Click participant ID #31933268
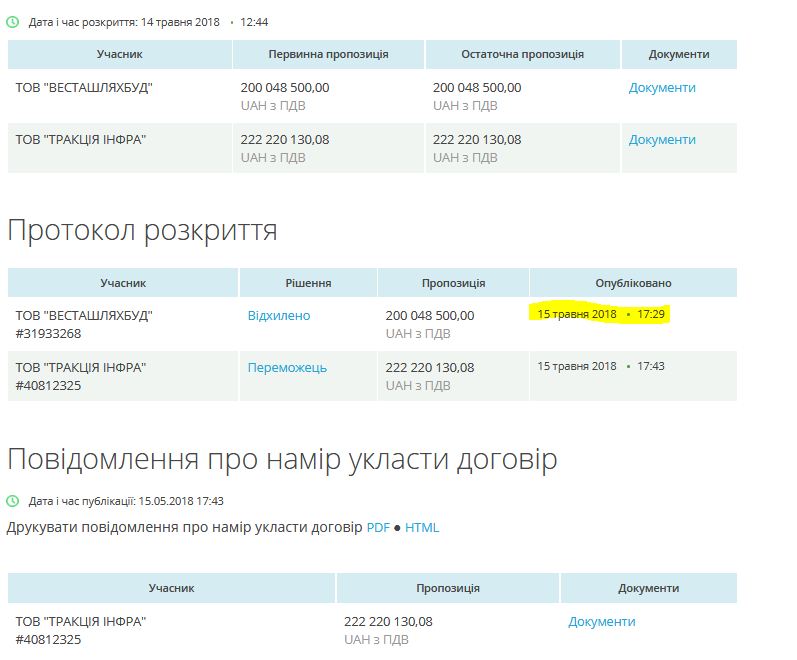The width and height of the screenshot is (797, 660). tap(48, 333)
